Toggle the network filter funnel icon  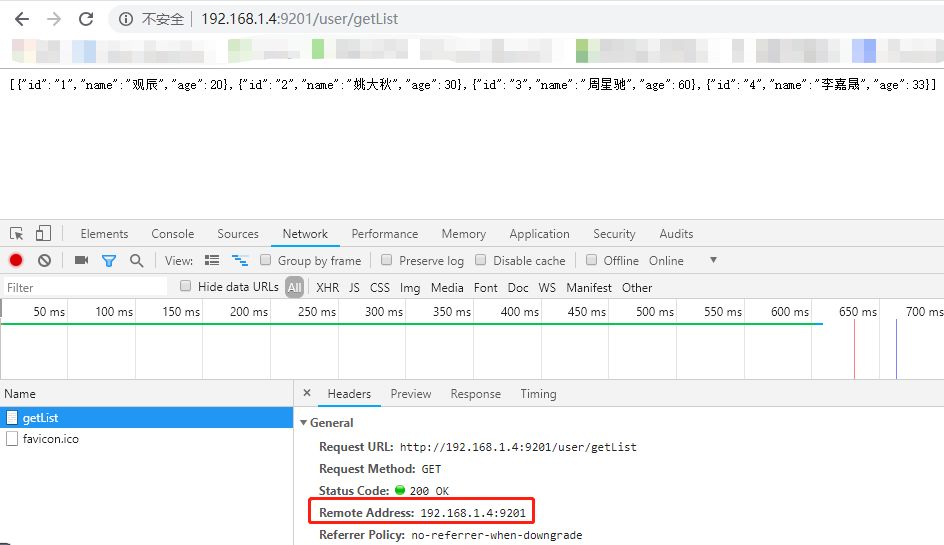(x=109, y=261)
